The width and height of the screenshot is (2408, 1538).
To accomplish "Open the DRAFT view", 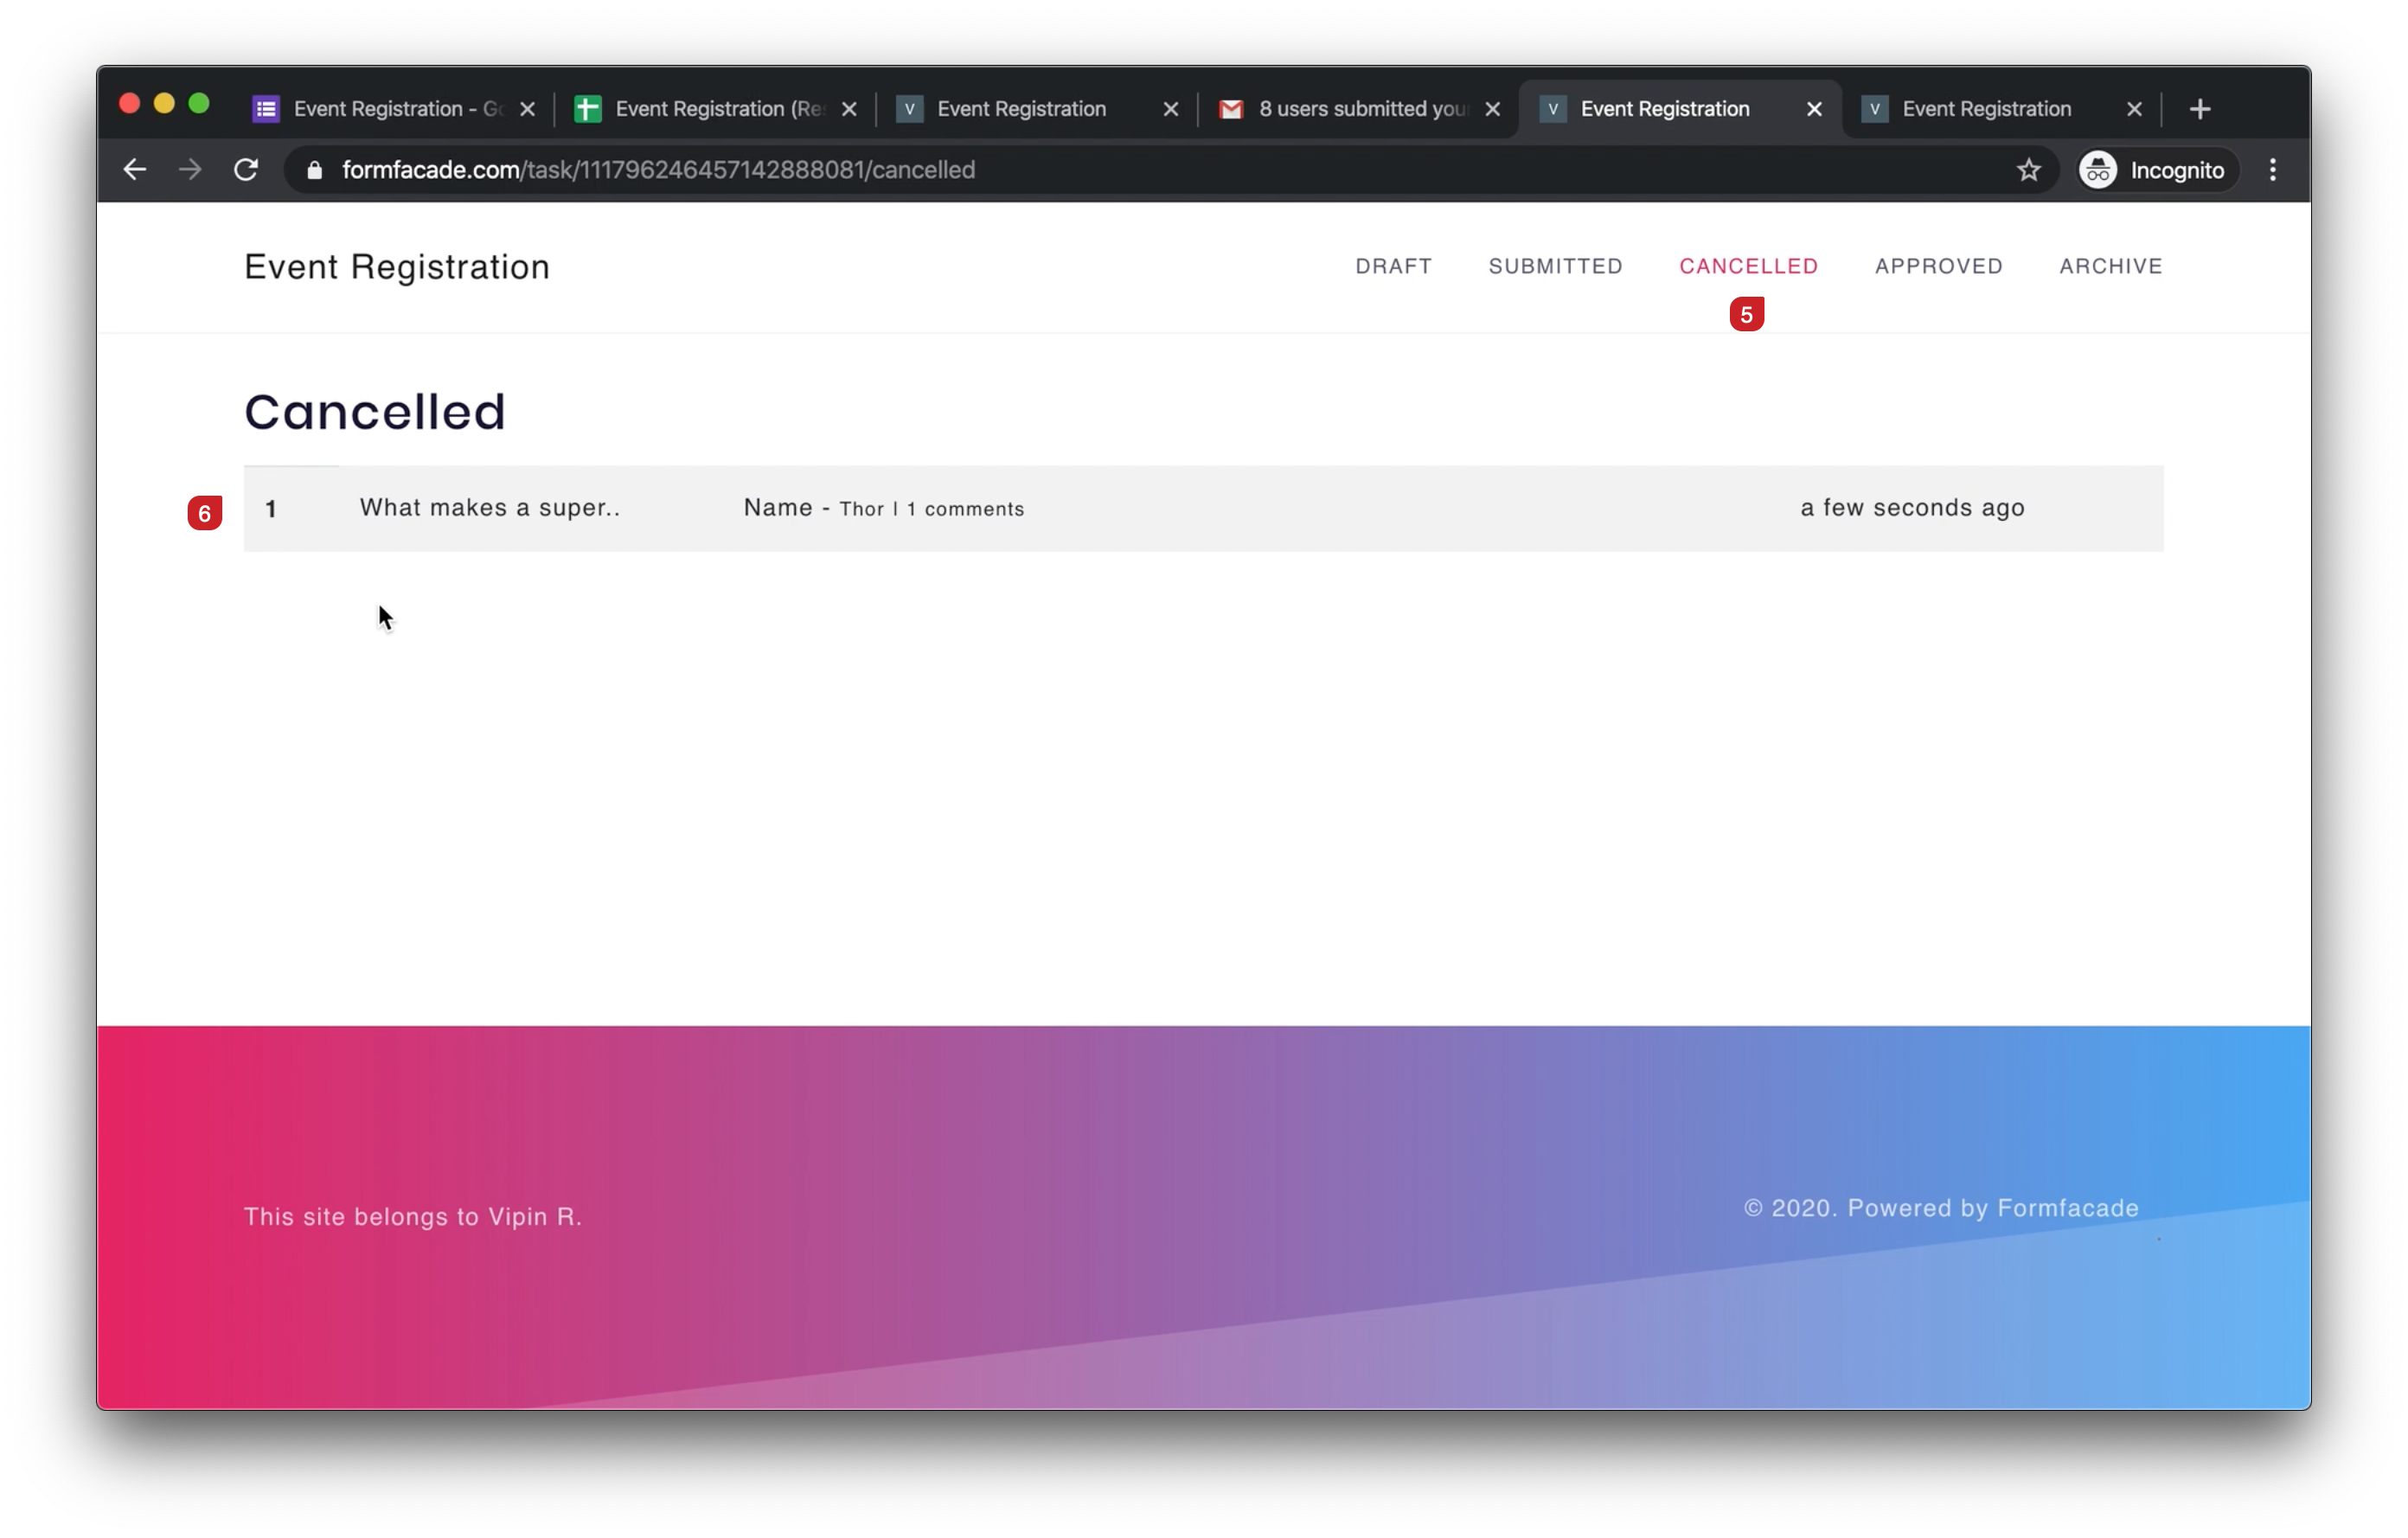I will pyautogui.click(x=1393, y=266).
